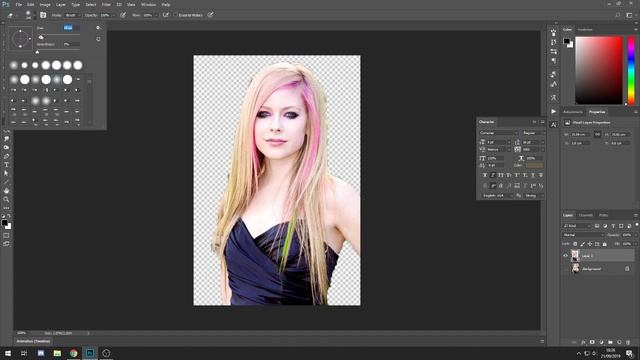Change screen mode icon at the toolbar bottom
640x360 pixels.
pos(6,243)
